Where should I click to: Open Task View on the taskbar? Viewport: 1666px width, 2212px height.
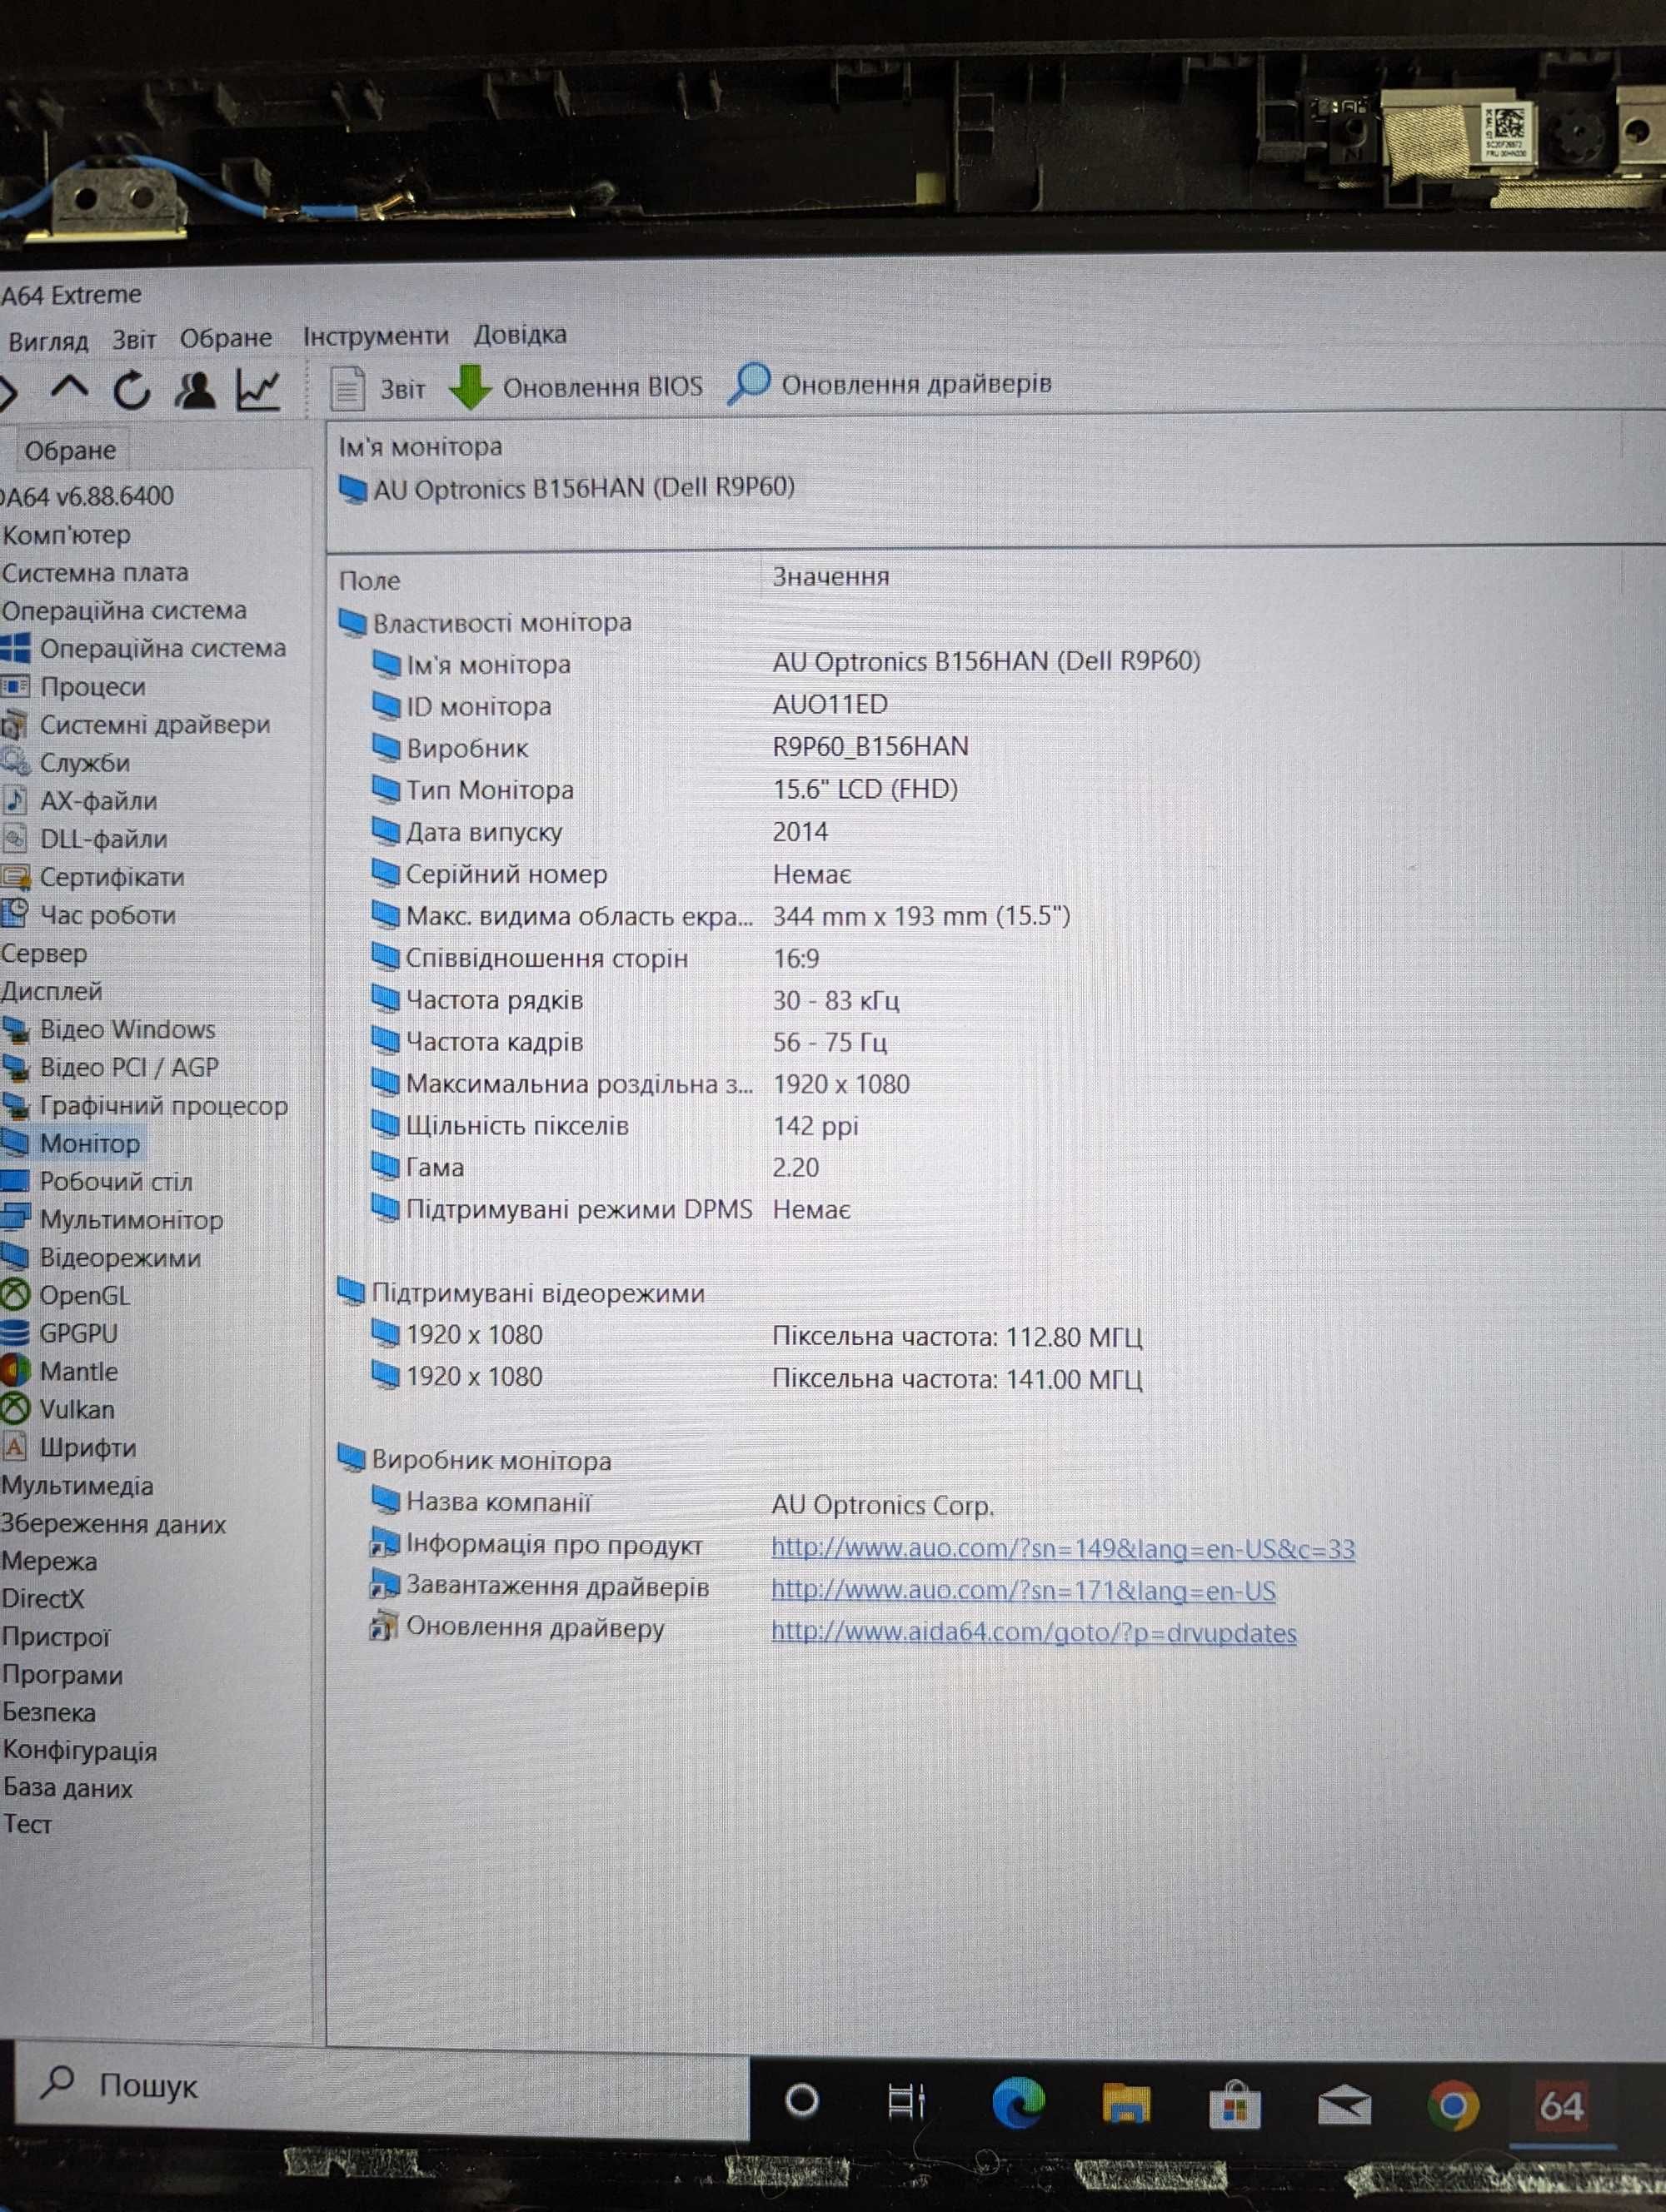pyautogui.click(x=907, y=2101)
